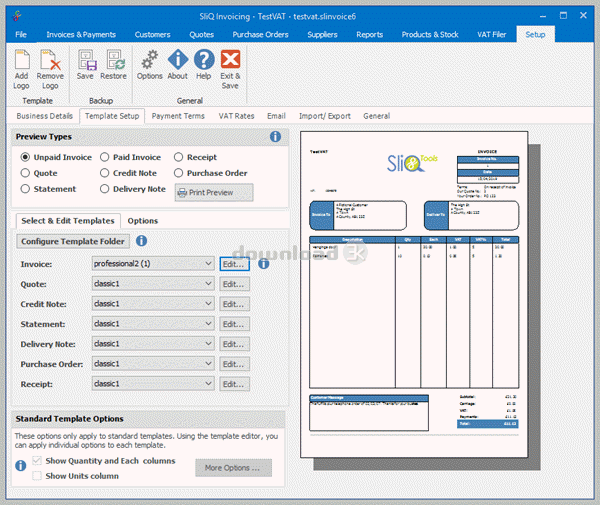This screenshot has width=600, height=505.
Task: Click the Save backup icon
Action: 87,60
